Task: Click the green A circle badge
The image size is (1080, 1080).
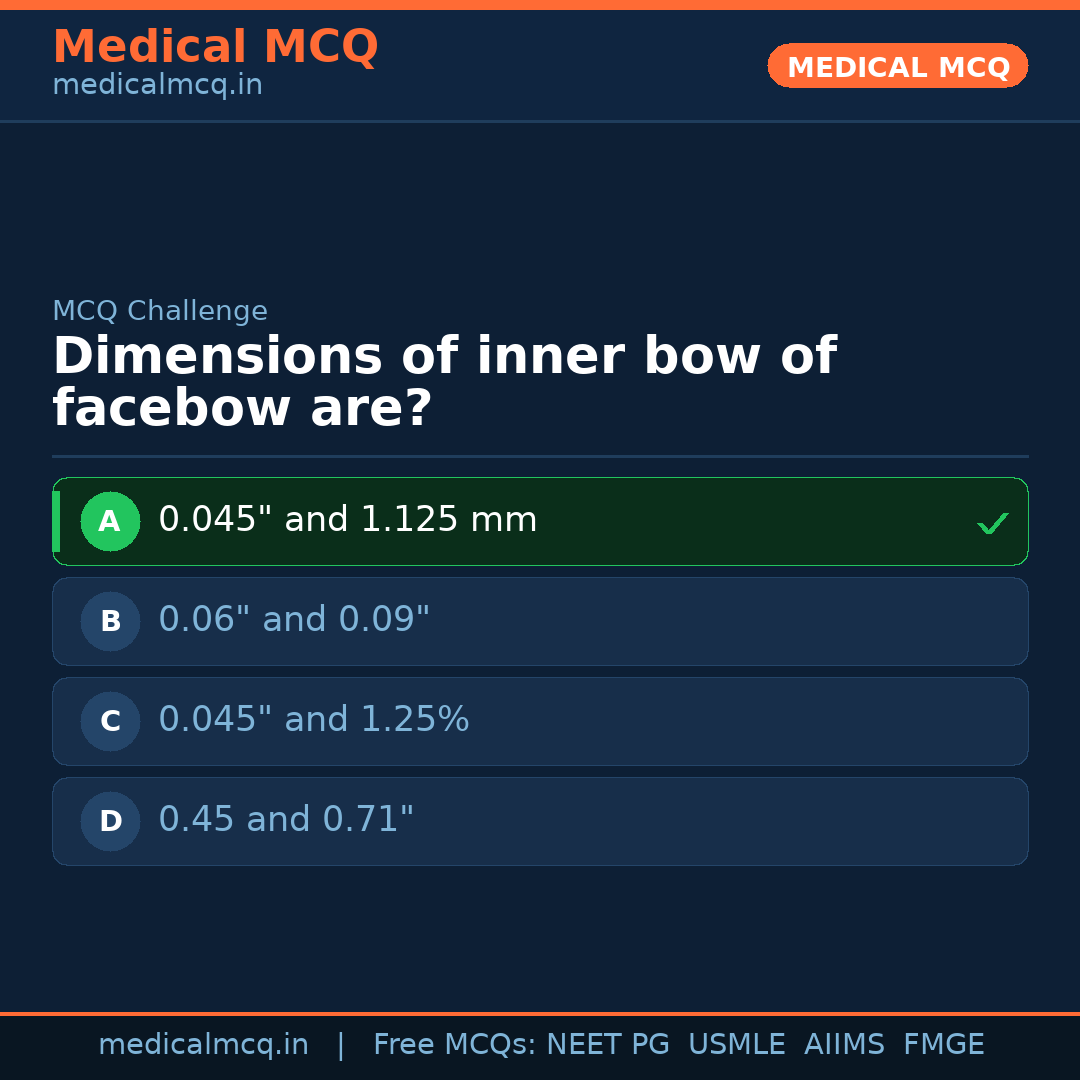Action: [110, 521]
